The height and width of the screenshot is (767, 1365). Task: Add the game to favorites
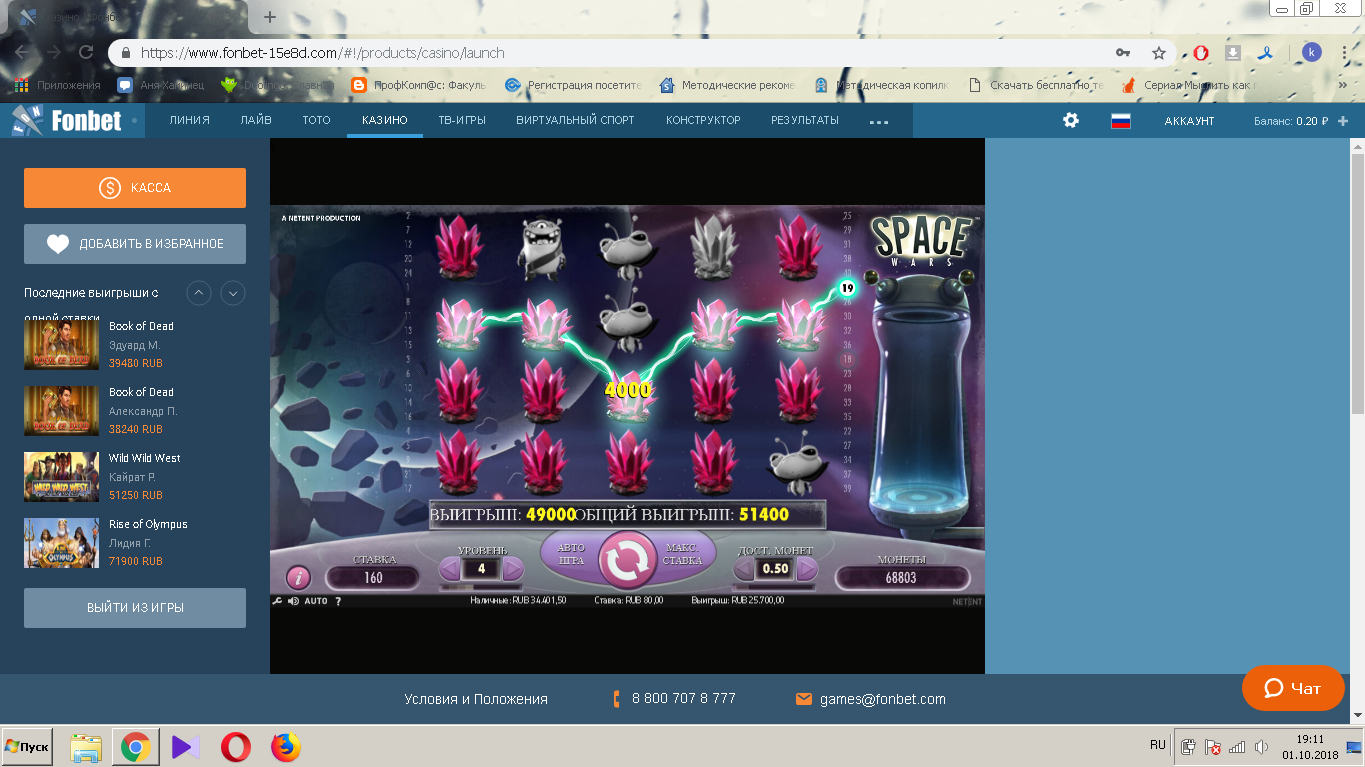coord(135,244)
